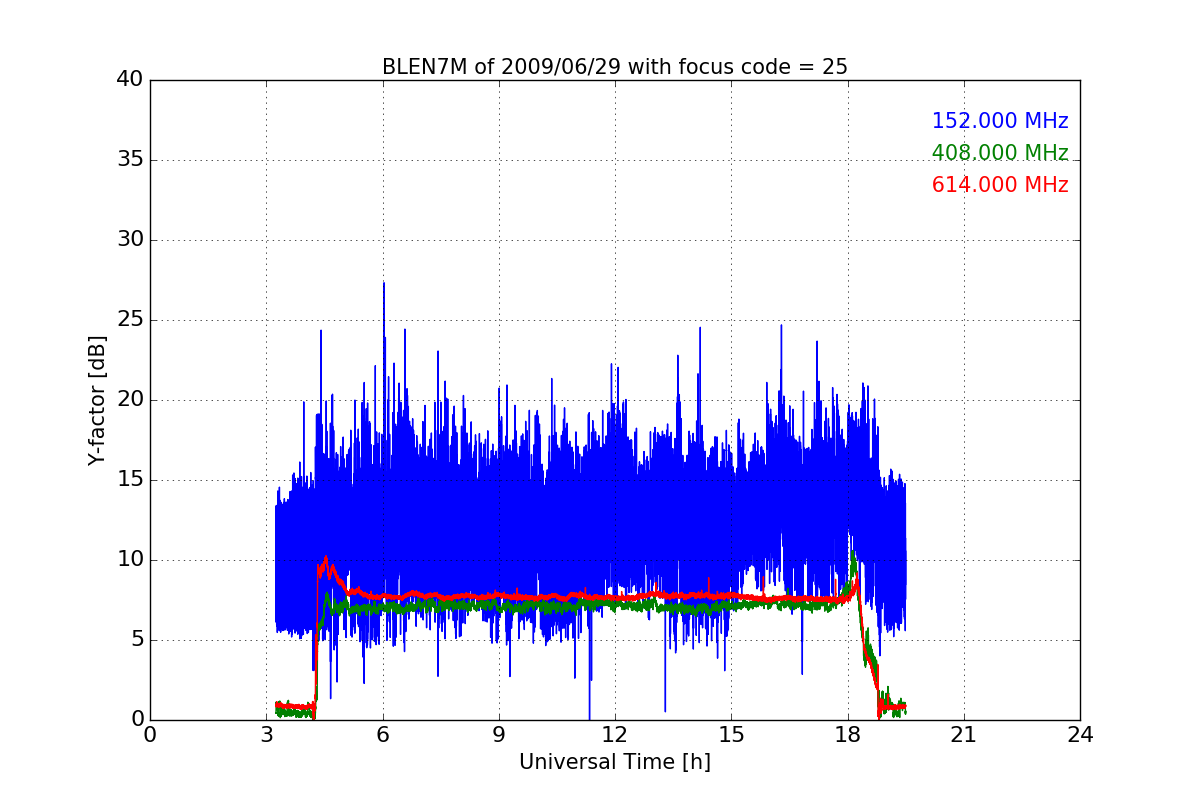Click the red curve peak near 10 dB
Viewport: 1200px width, 800px height.
pyautogui.click(x=326, y=558)
